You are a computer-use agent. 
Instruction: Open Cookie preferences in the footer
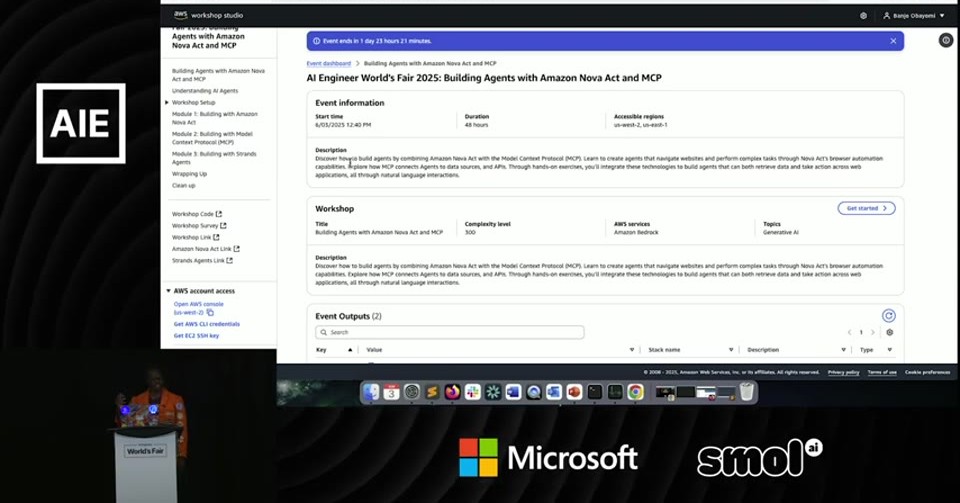[x=928, y=372]
